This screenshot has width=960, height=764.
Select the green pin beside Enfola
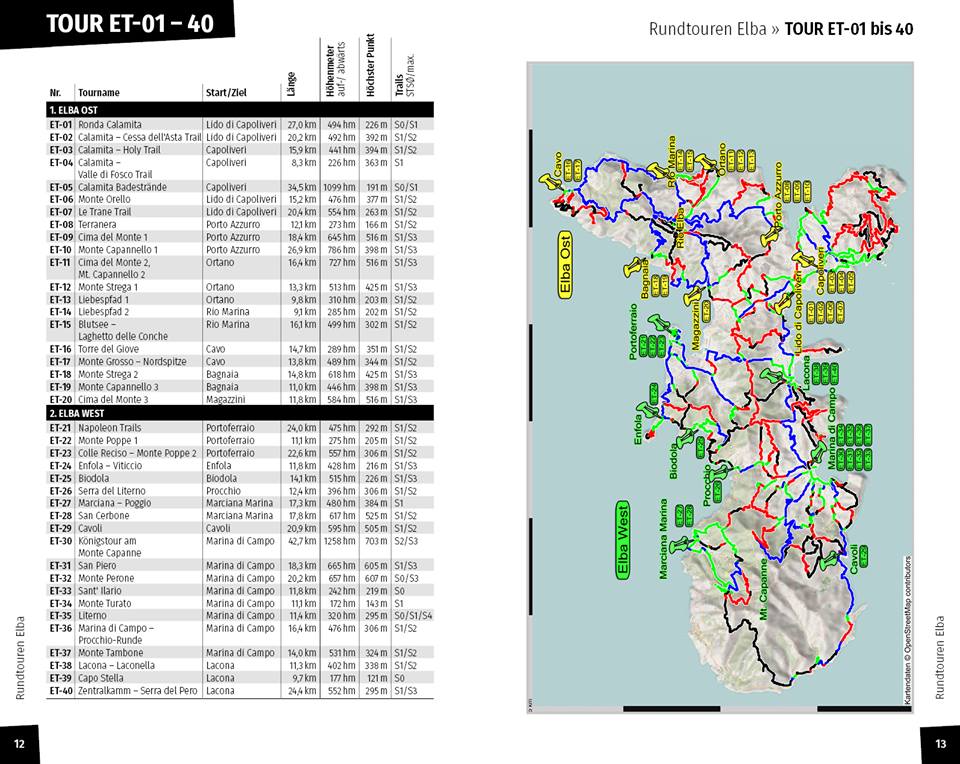pyautogui.click(x=647, y=409)
